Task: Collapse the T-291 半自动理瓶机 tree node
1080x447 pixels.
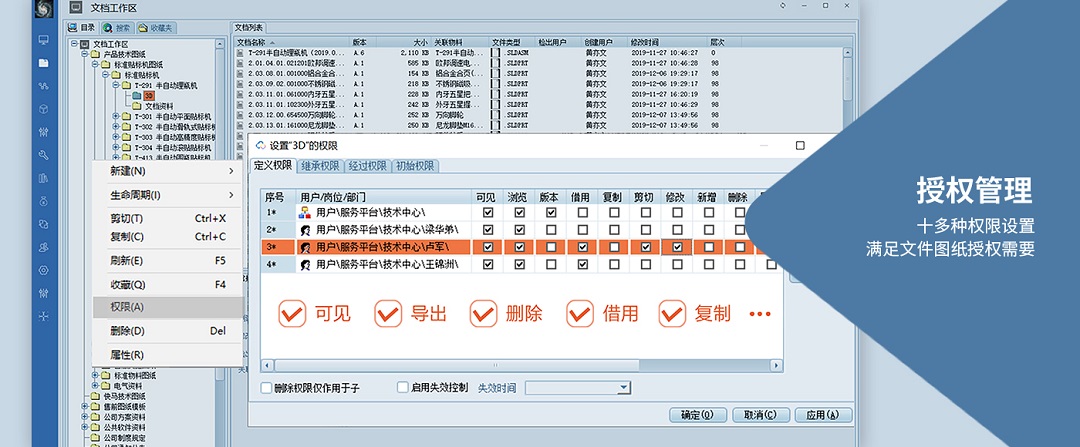Action: pos(115,86)
